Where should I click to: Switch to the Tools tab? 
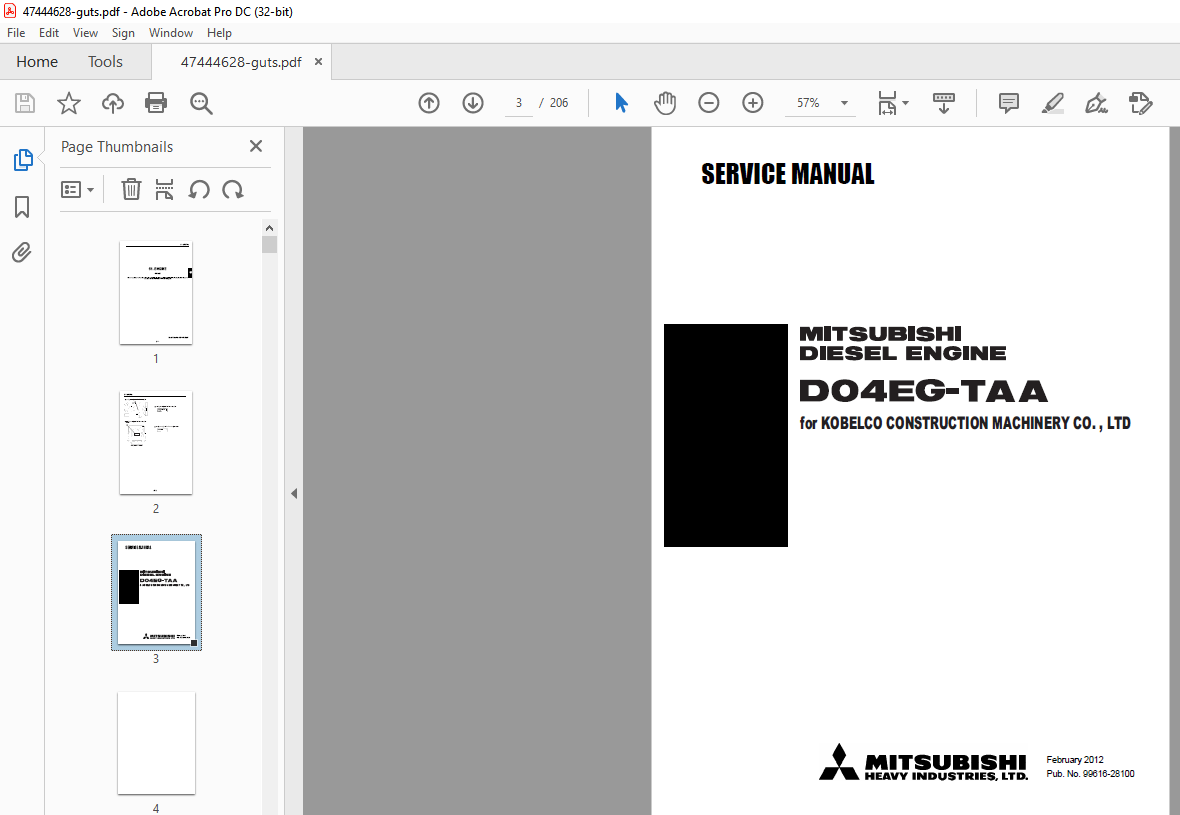[105, 62]
